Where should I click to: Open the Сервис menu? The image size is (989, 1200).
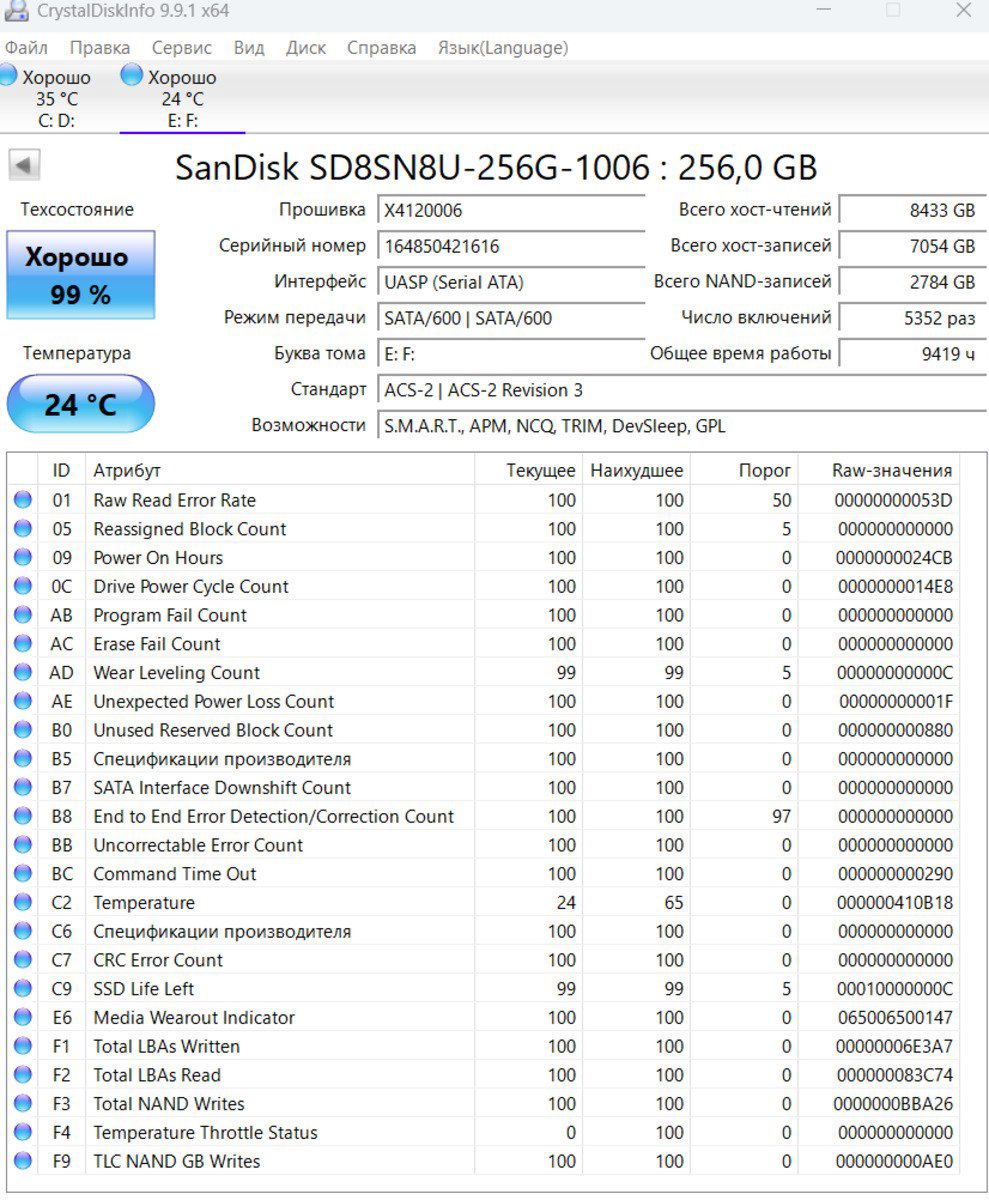click(182, 48)
